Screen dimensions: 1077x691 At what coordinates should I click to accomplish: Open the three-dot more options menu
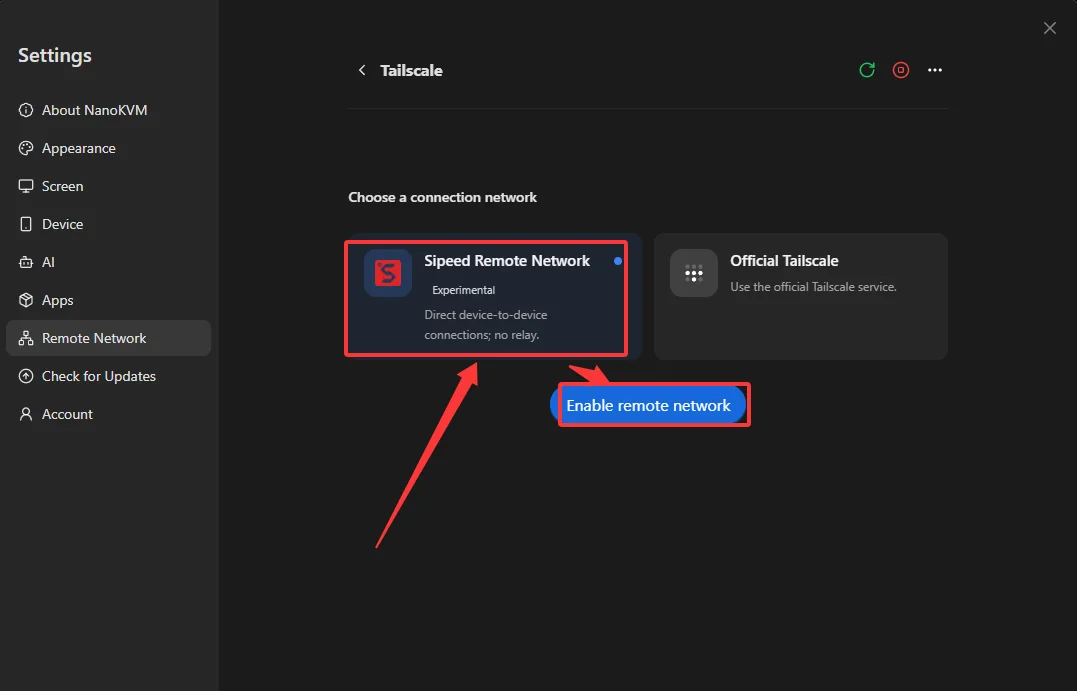click(x=935, y=70)
